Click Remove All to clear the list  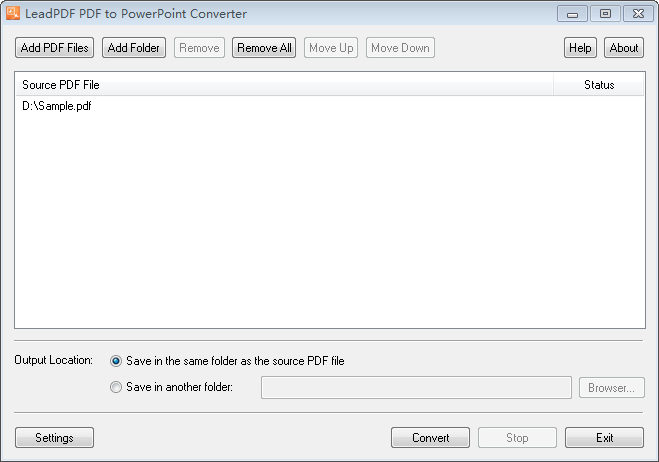point(264,48)
